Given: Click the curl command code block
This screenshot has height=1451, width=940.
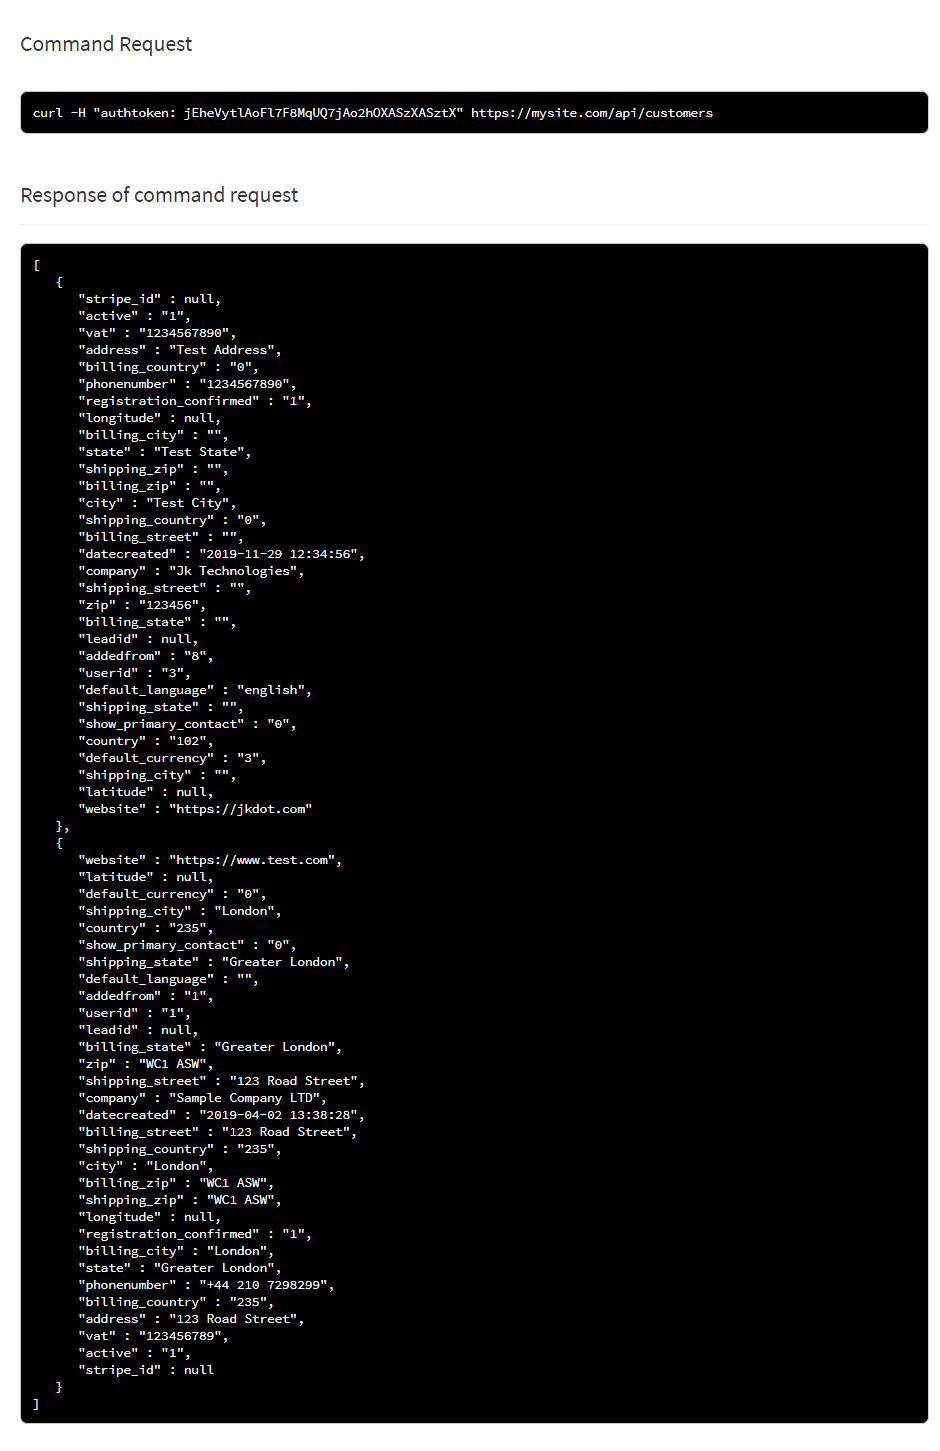Looking at the screenshot, I should tap(474, 113).
